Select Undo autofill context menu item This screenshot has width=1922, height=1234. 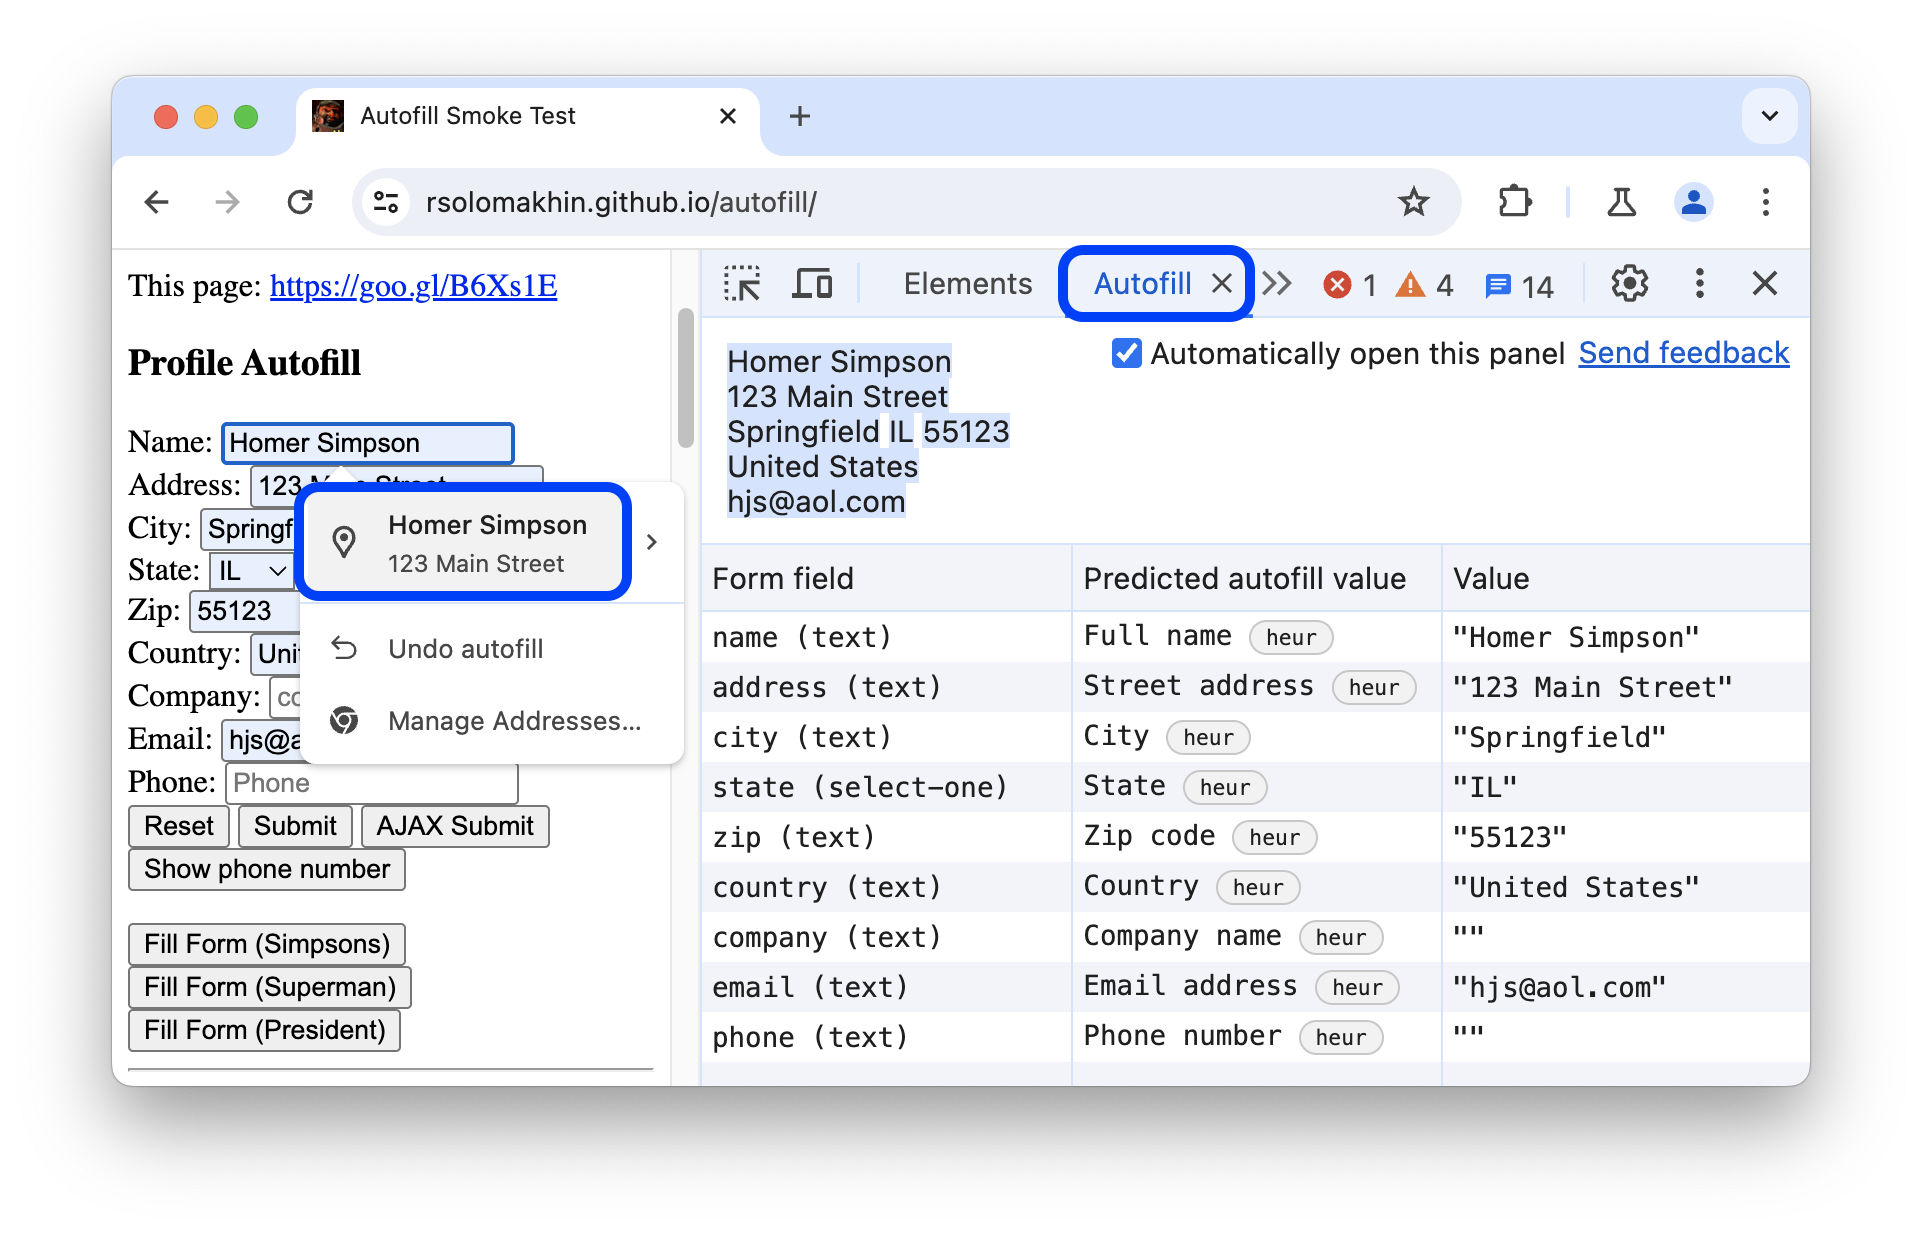[466, 647]
